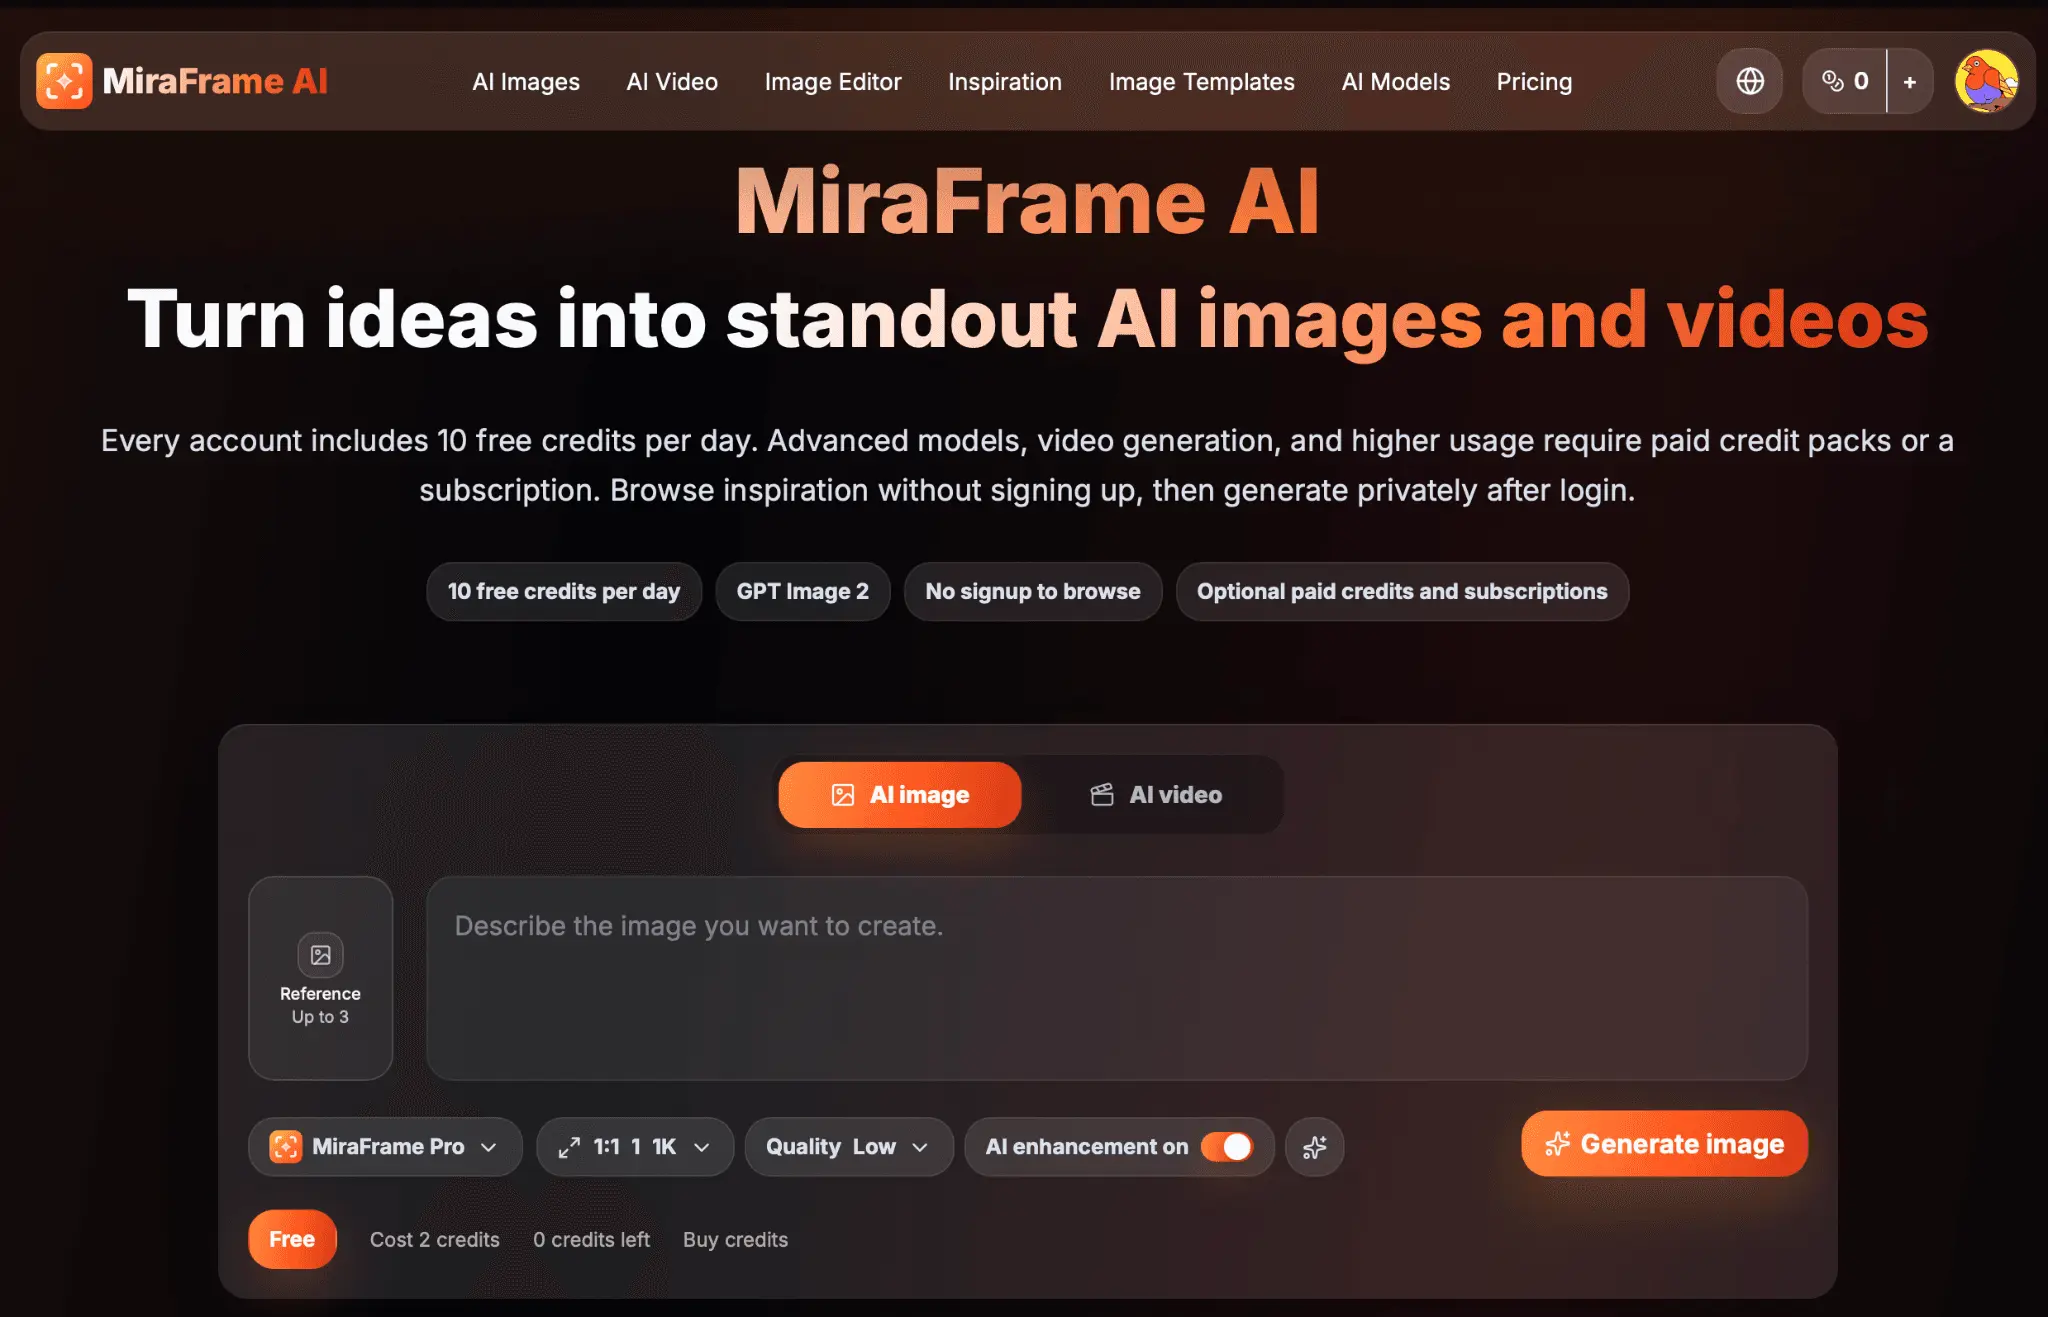Viewport: 2048px width, 1317px height.
Task: Toggle AI enhancement switch off
Action: (x=1227, y=1147)
